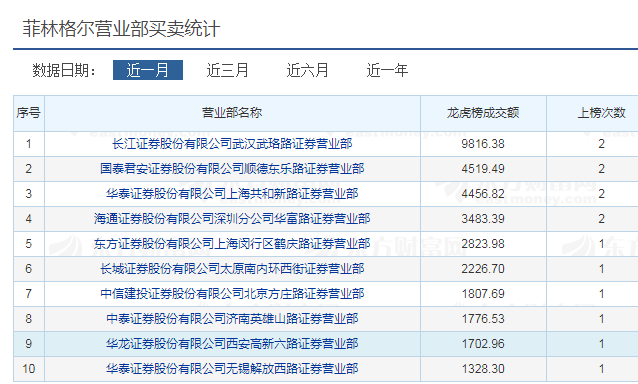Screen dimensions: 638x384
Task: Click the 数据日期 label
Action: pos(64,70)
